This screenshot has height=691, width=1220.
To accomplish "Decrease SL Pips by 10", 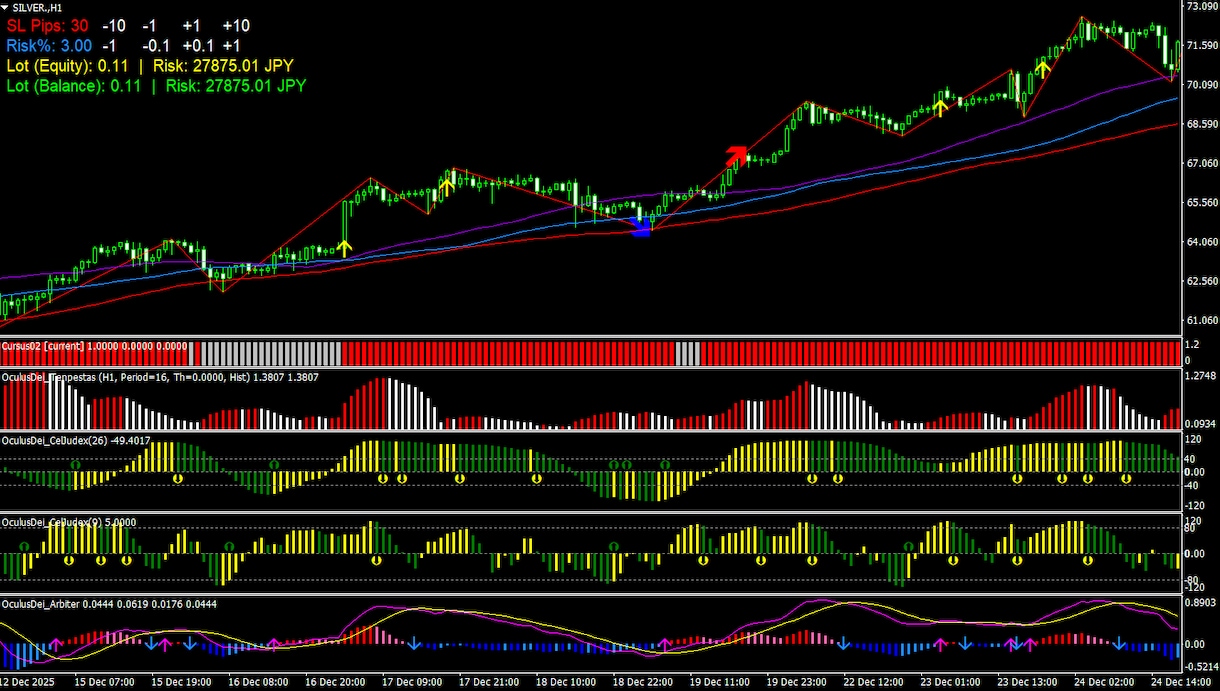I will pyautogui.click(x=114, y=25).
